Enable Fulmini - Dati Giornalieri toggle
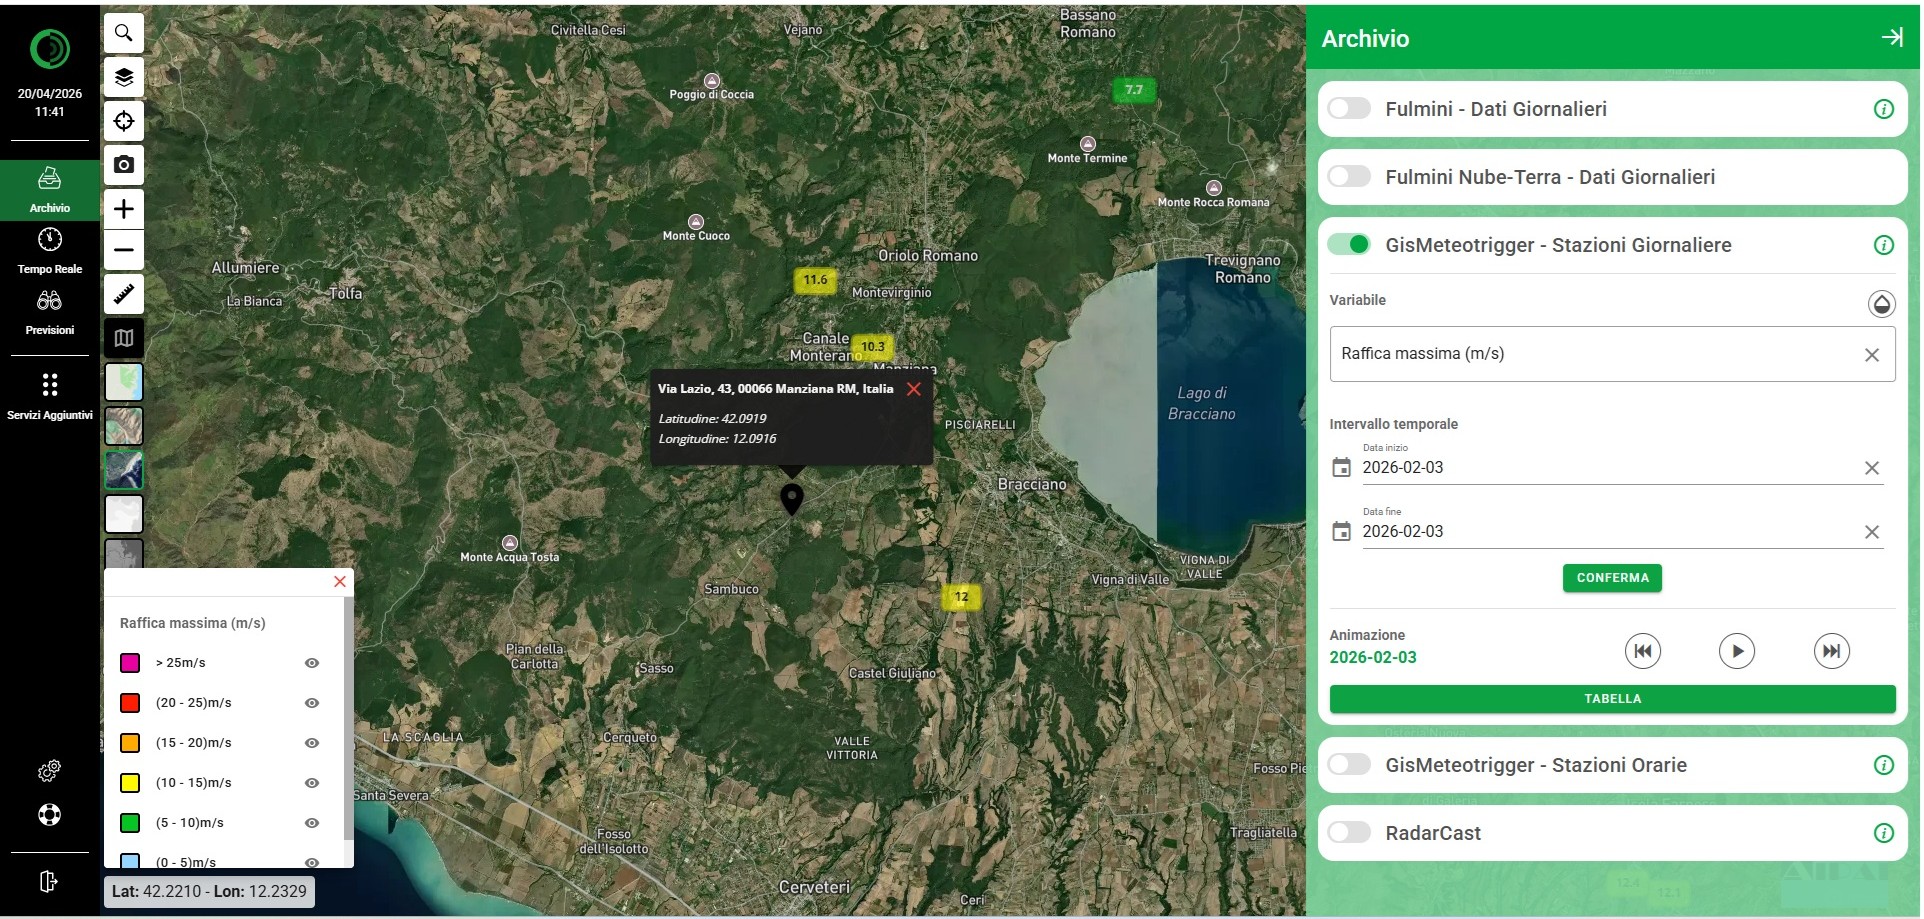 coord(1349,109)
